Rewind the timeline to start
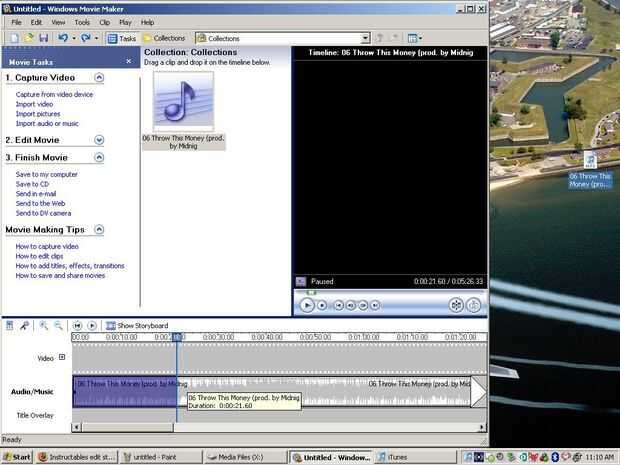620x465 pixels. click(77, 326)
